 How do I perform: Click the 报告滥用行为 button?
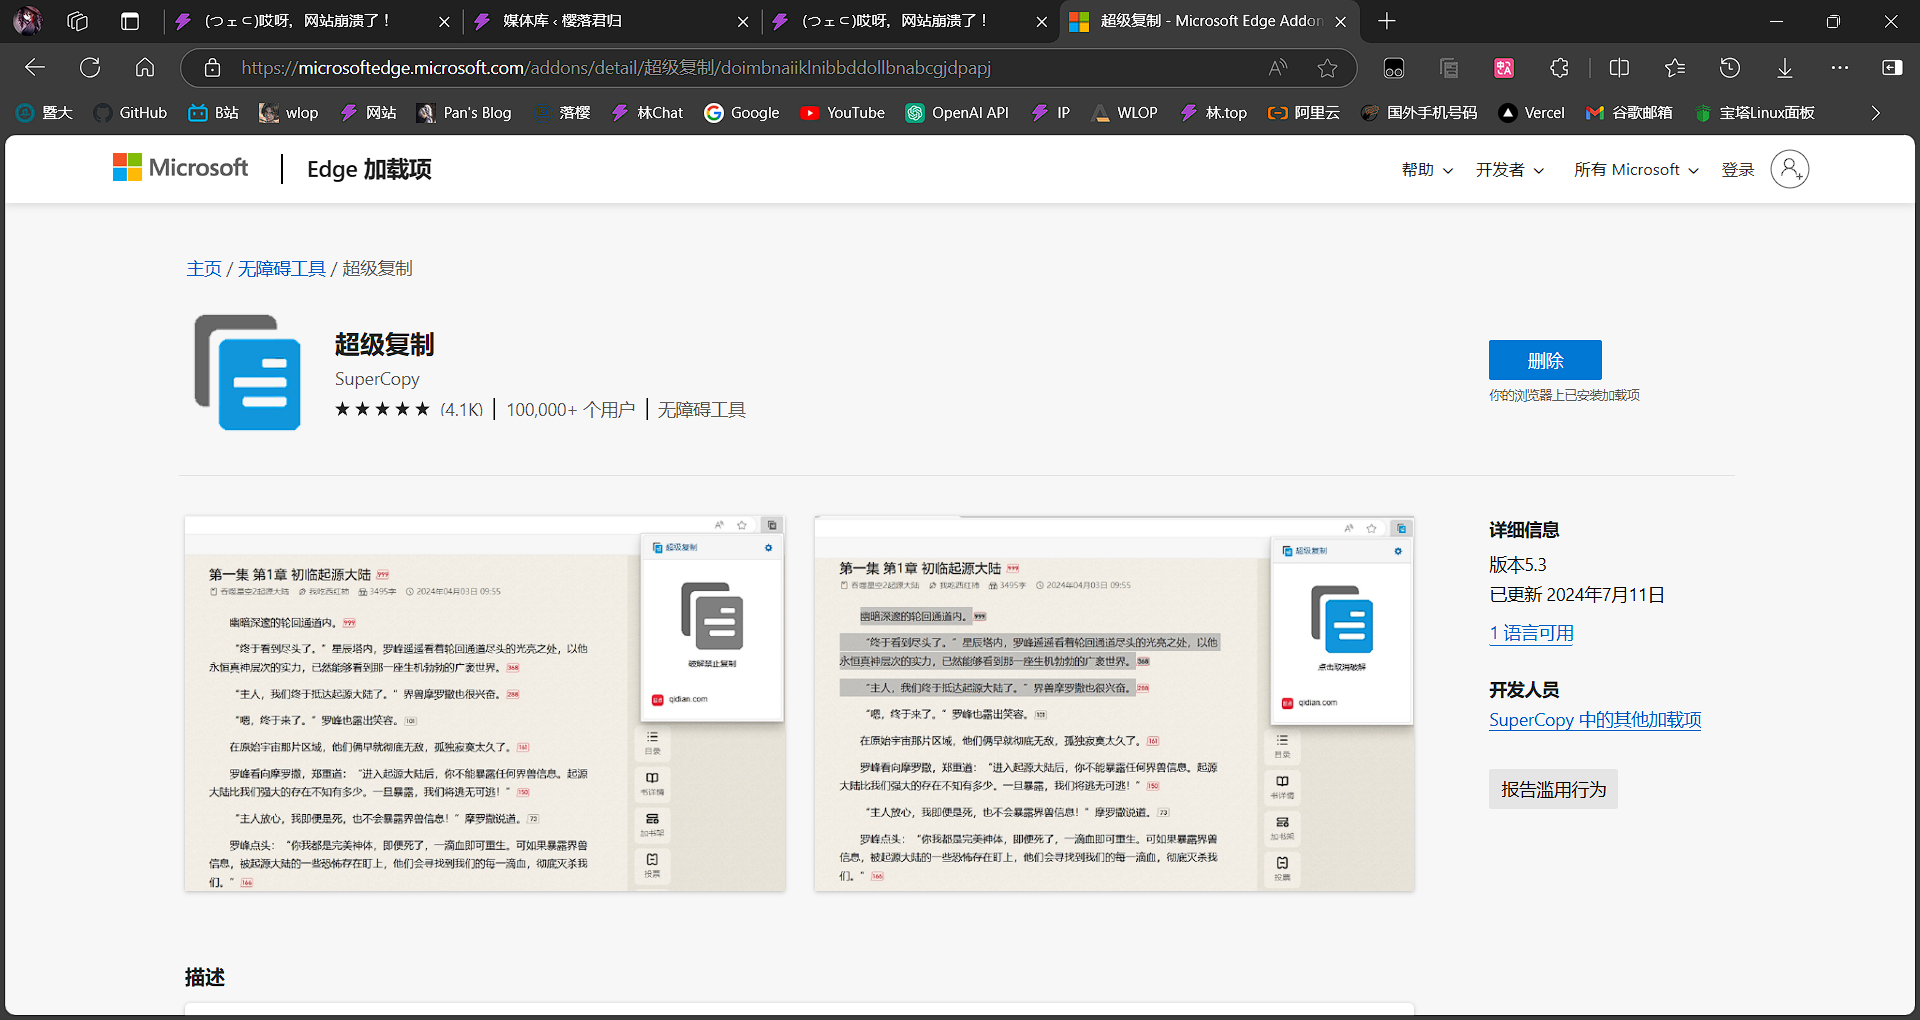click(1553, 789)
